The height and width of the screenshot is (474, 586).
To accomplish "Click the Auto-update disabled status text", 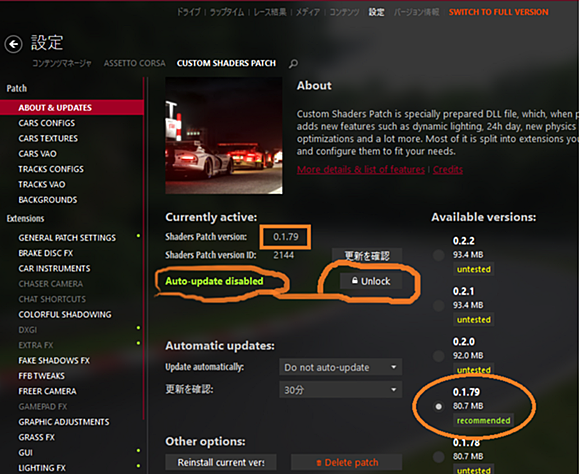I will pos(214,281).
